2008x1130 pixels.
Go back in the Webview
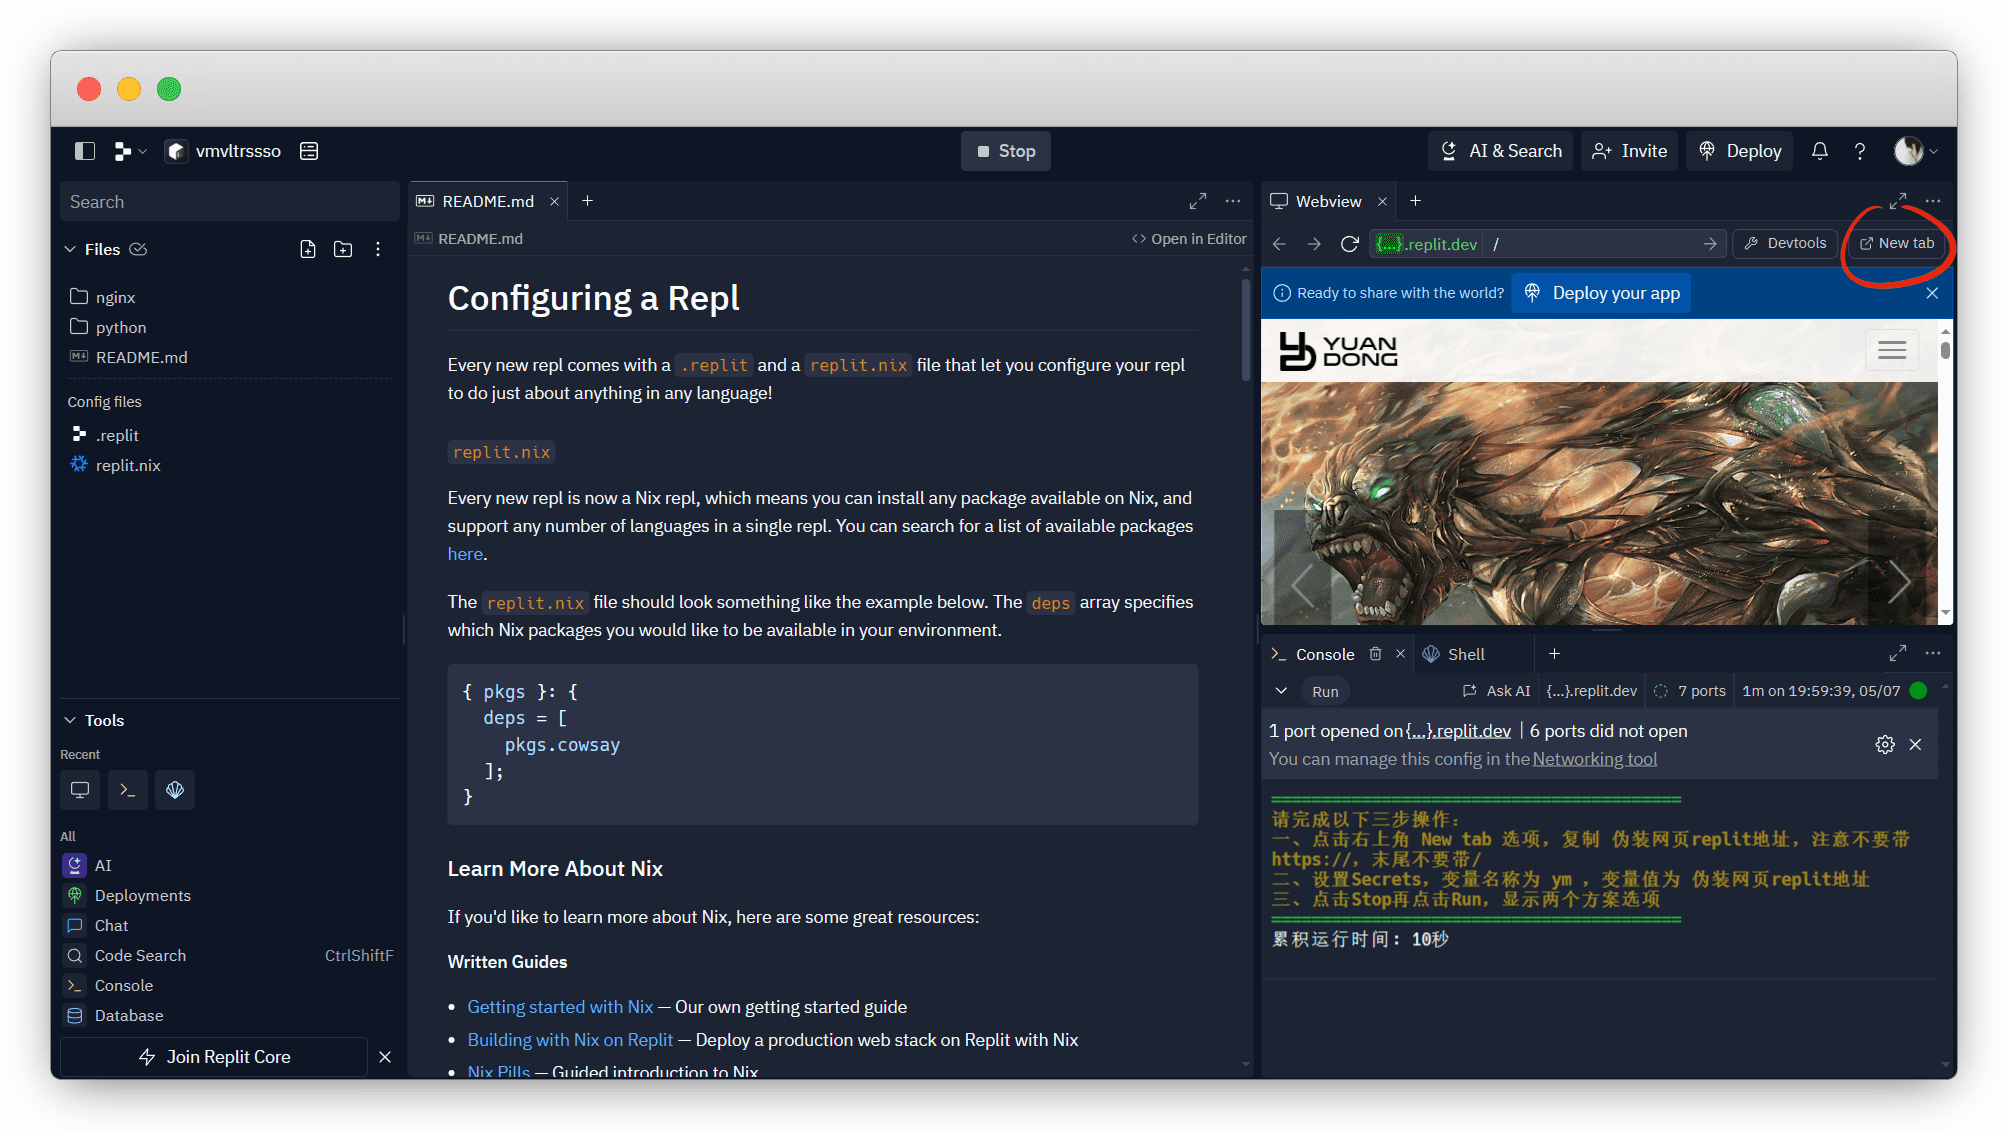(1279, 244)
